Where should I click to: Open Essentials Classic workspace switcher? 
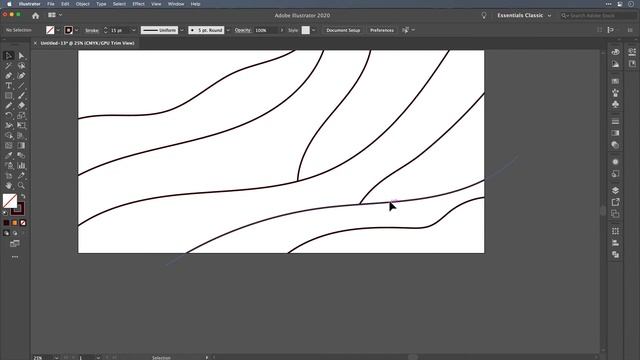524,16
